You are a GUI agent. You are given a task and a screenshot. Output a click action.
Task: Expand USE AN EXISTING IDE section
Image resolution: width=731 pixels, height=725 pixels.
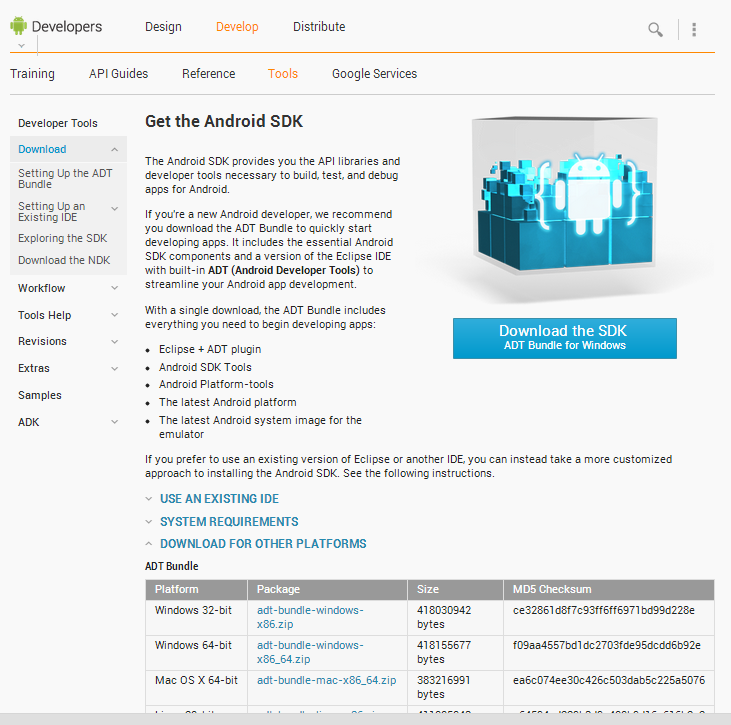point(219,499)
